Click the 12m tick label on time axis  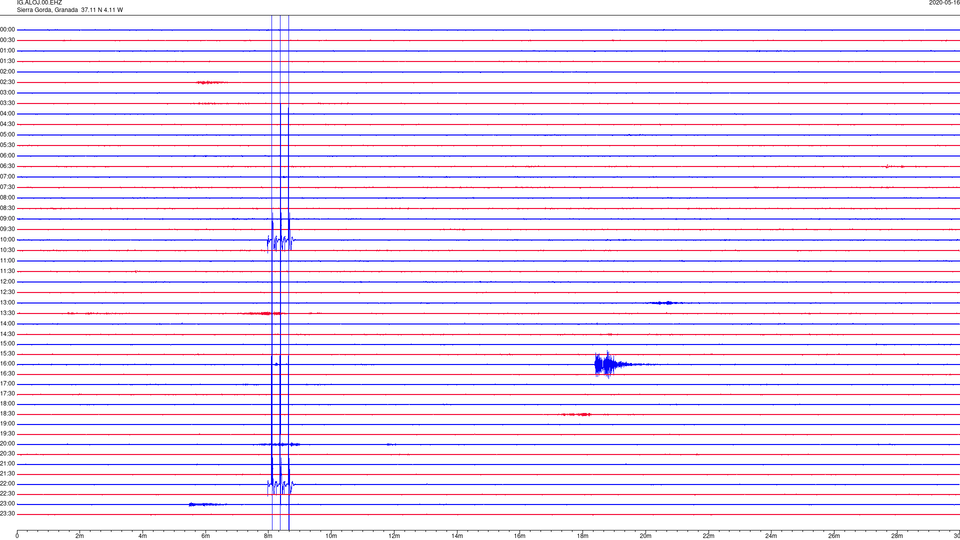coord(394,536)
